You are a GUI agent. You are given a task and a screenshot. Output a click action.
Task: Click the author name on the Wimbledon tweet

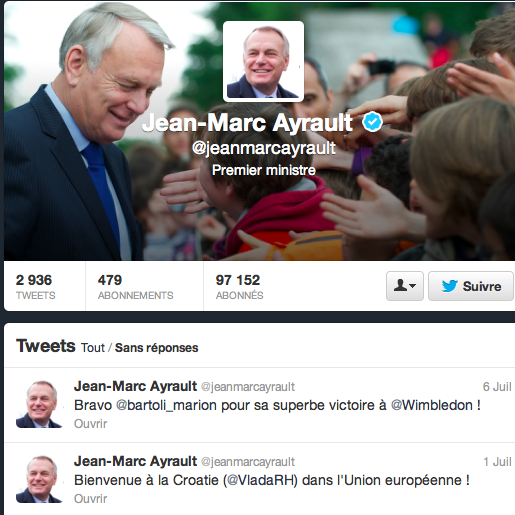(x=135, y=386)
